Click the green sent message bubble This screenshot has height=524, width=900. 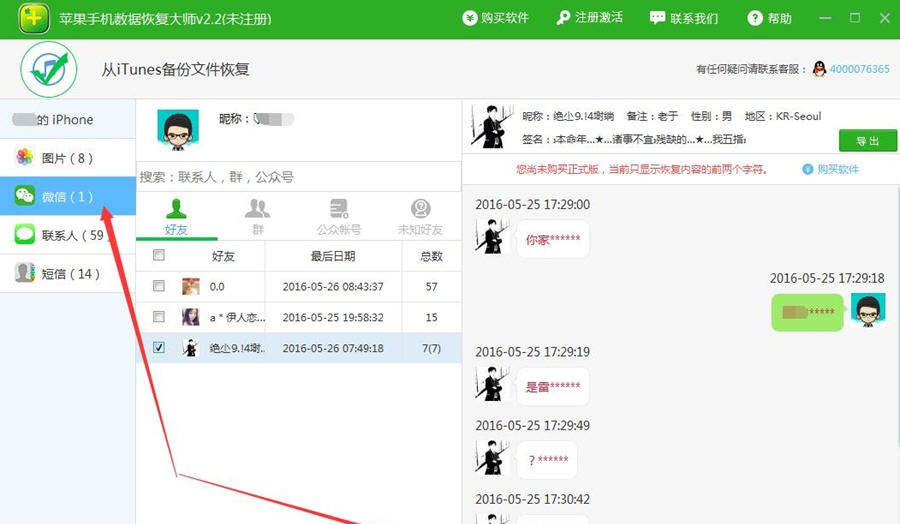(x=808, y=312)
